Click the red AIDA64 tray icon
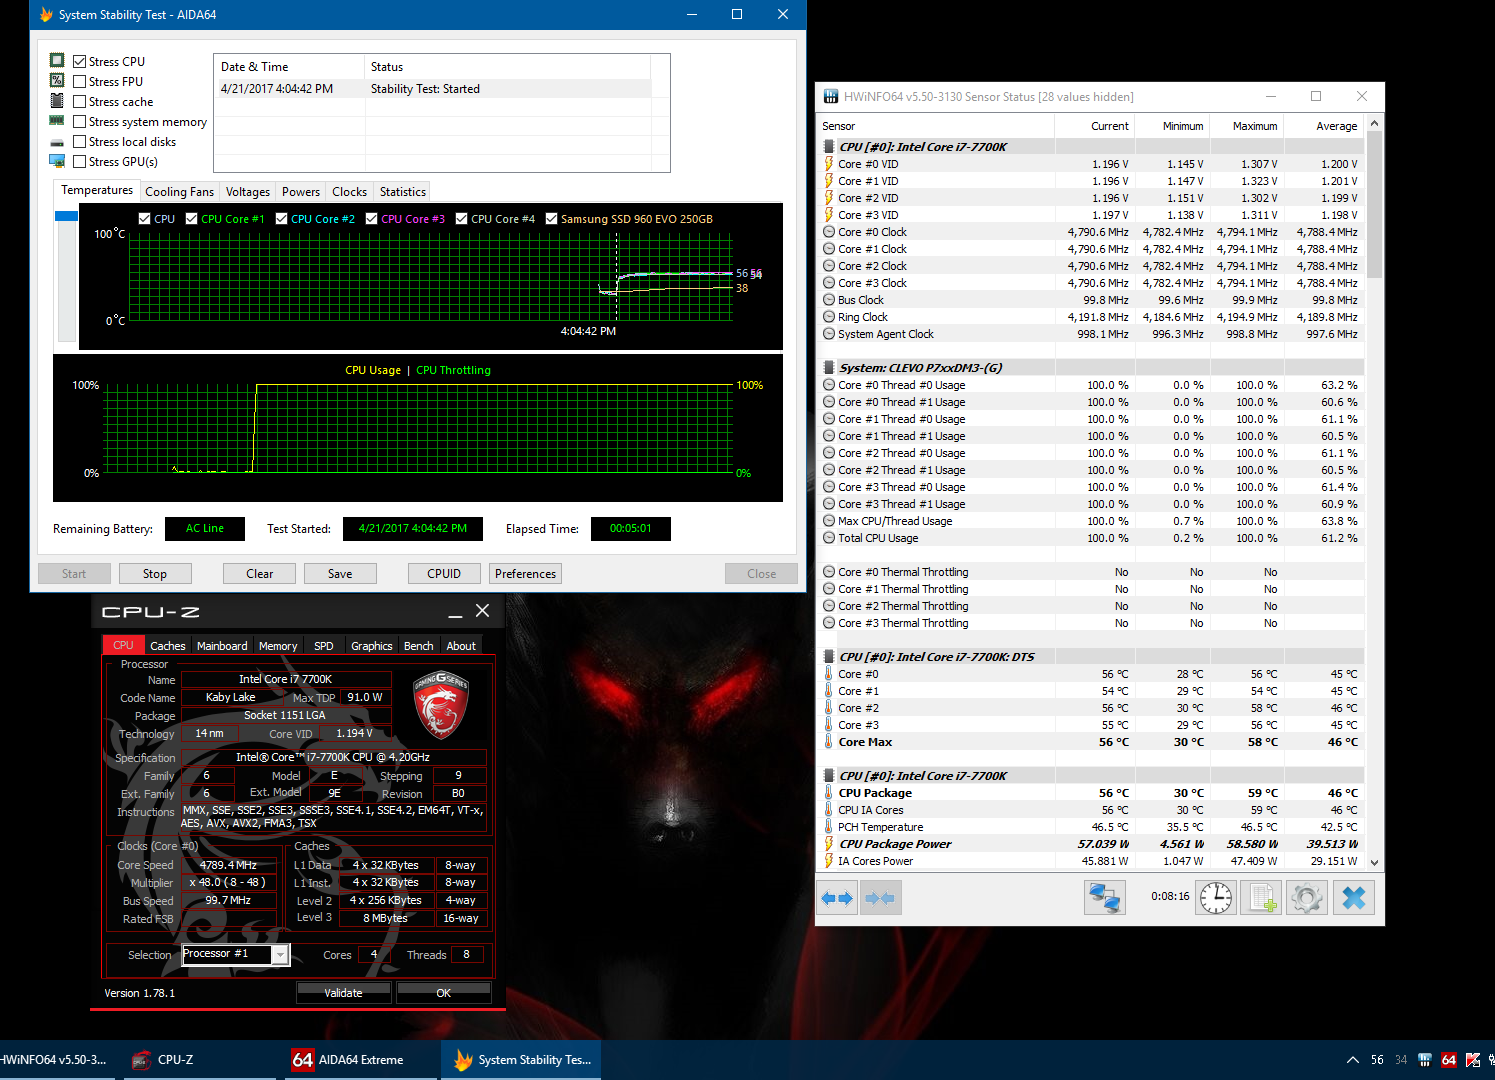Viewport: 1495px width, 1080px height. 1449,1060
